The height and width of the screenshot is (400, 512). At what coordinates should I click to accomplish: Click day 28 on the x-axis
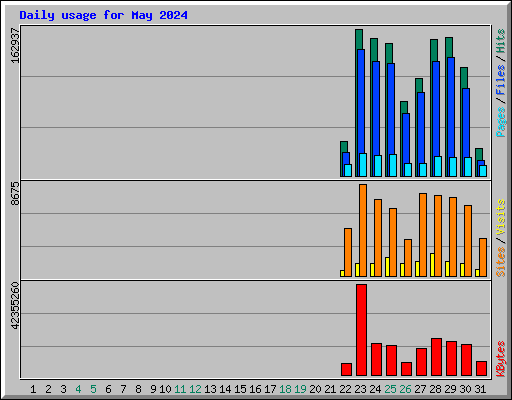point(435,389)
